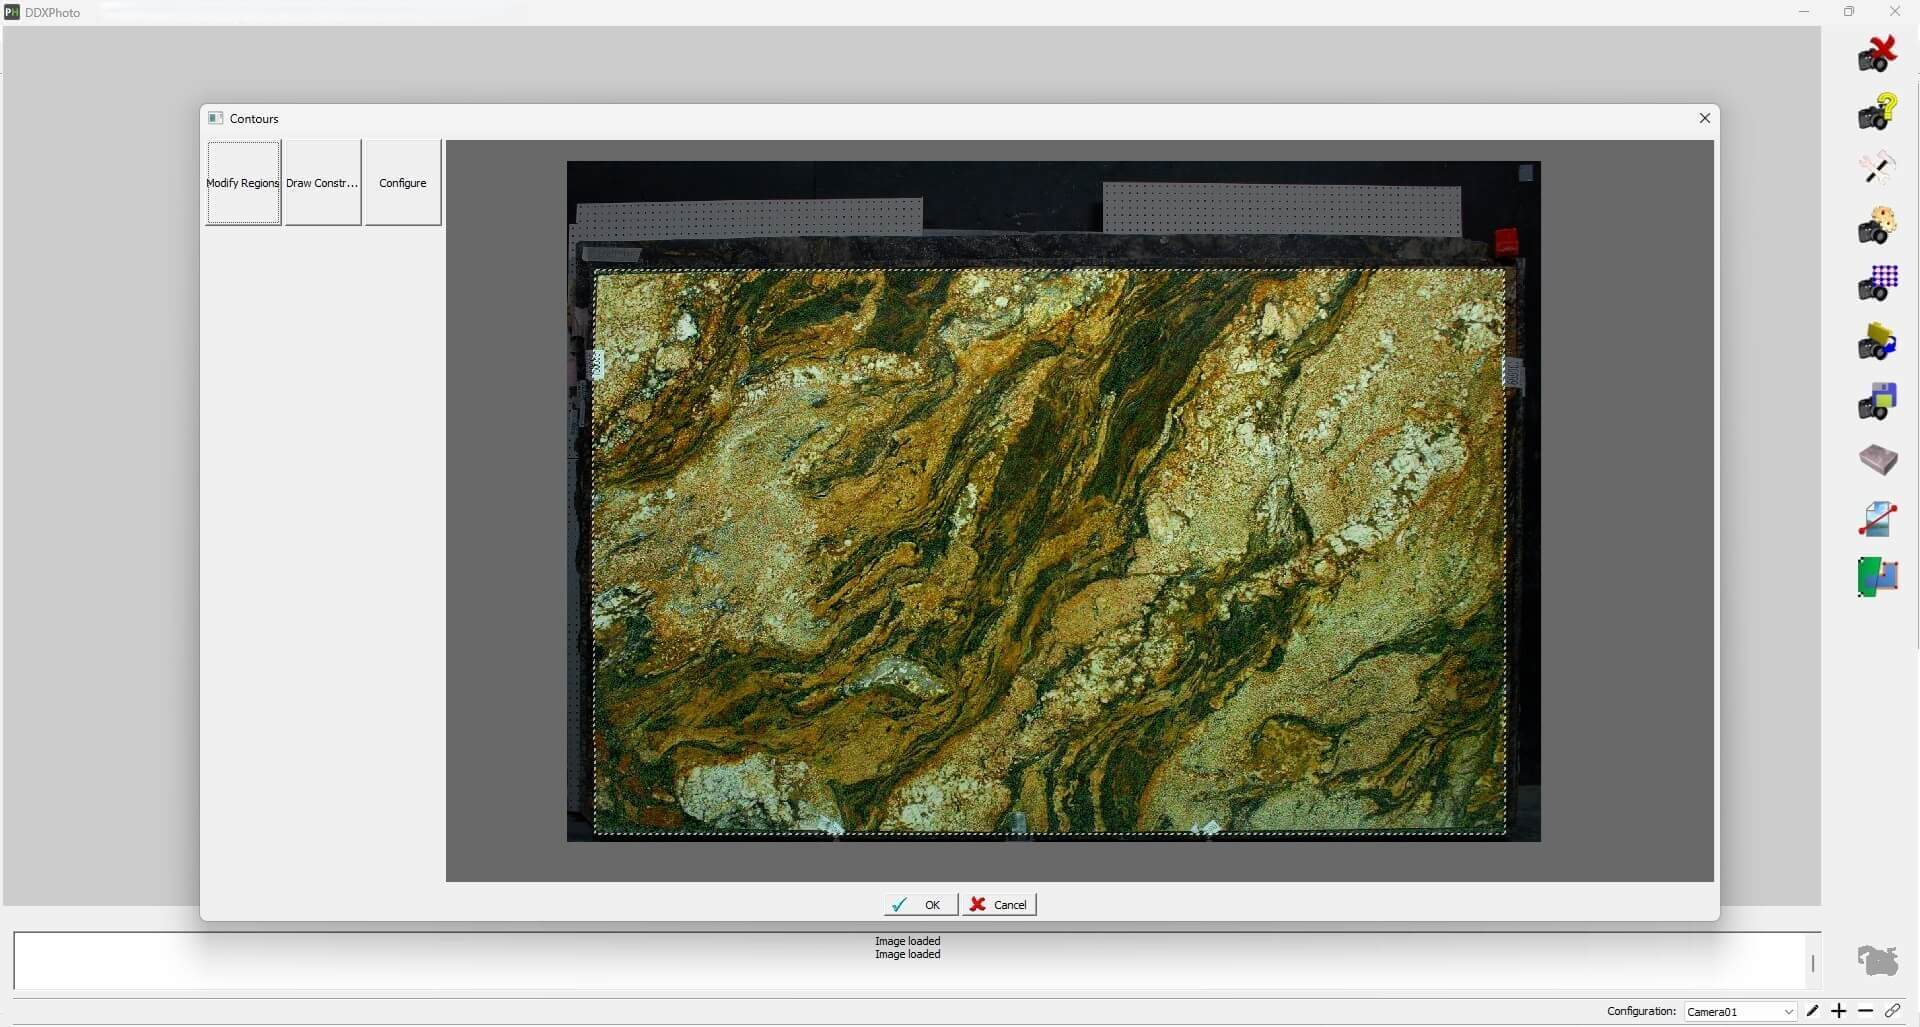1920x1027 pixels.
Task: Click the DDXPhoto app icon in title bar
Action: click(12, 12)
